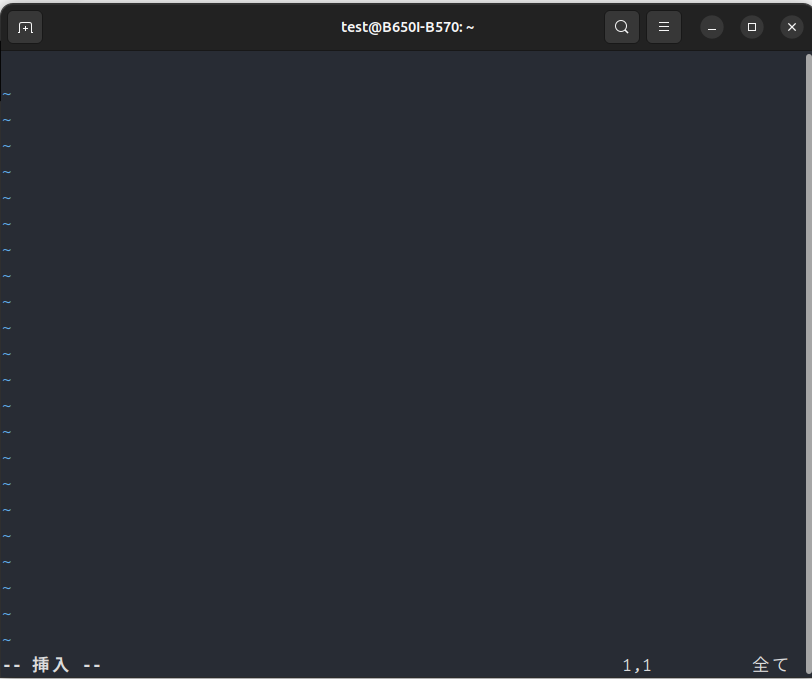This screenshot has height=679, width=812.
Task: Click the '-- 挿入 --' mode indicator
Action: [x=52, y=665]
